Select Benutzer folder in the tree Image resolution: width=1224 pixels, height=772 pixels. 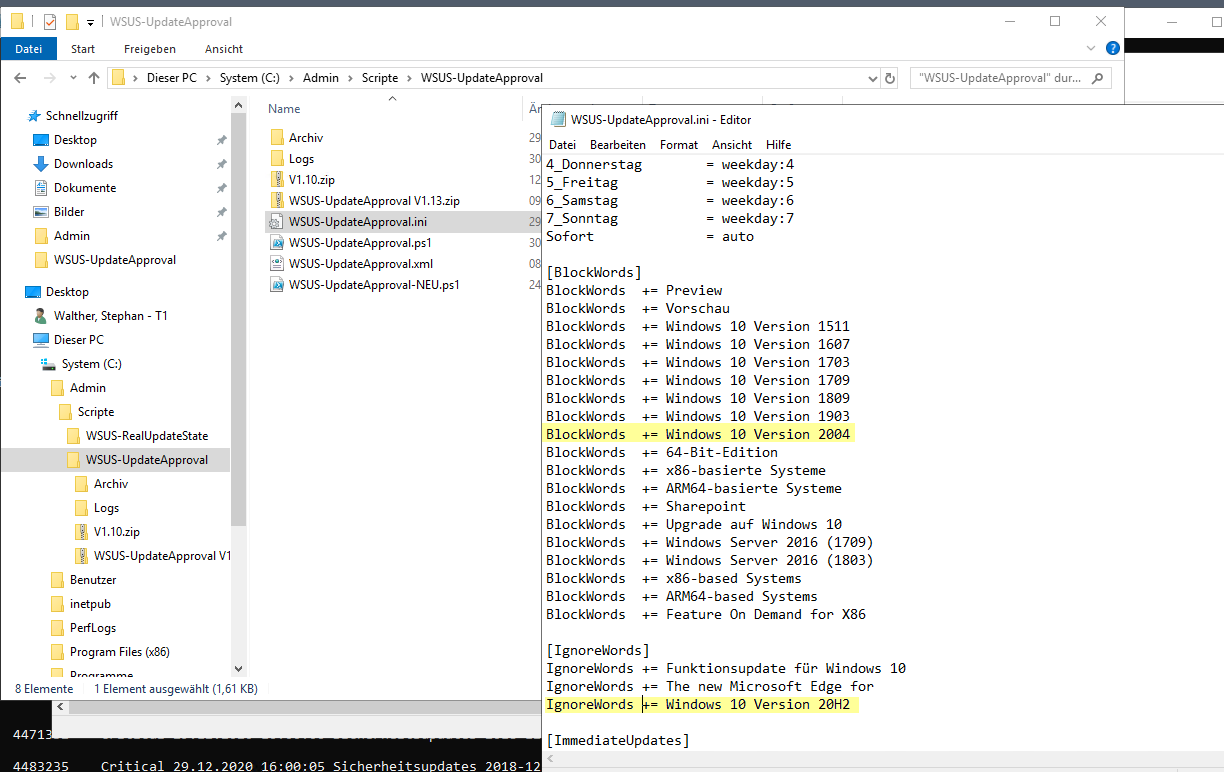[x=93, y=580]
